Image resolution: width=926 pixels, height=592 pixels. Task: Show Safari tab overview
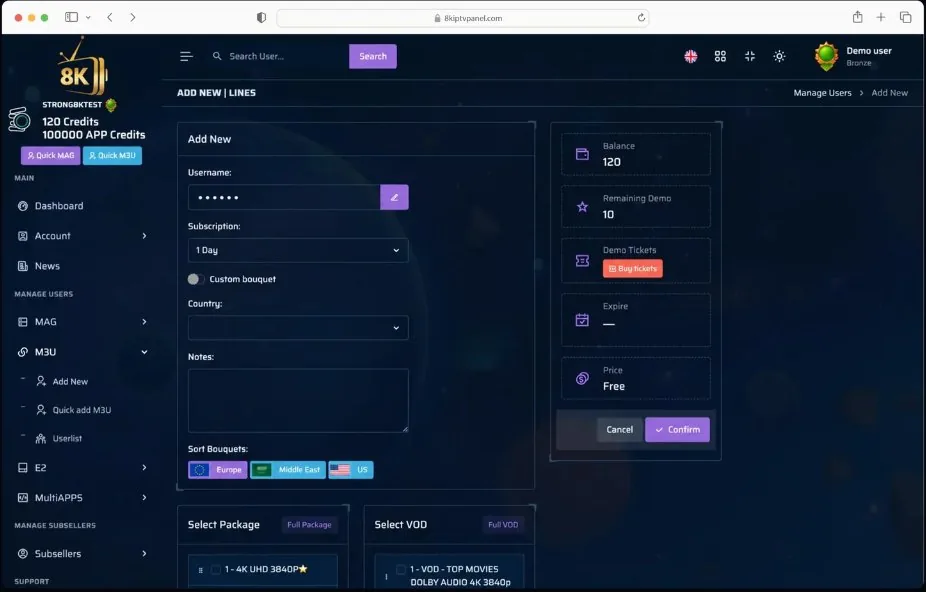905,17
